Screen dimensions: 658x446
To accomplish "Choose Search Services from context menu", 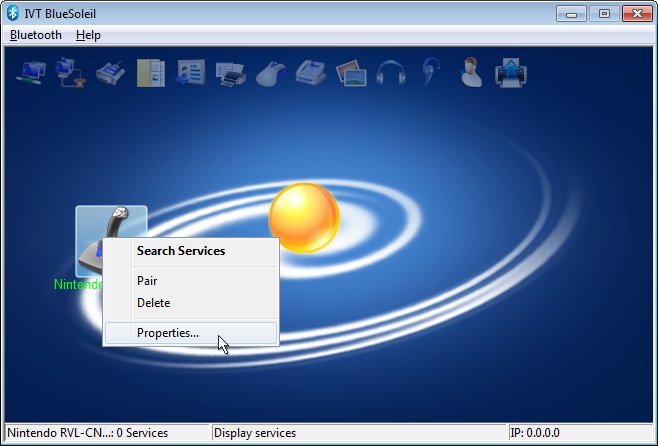I will pos(191,251).
